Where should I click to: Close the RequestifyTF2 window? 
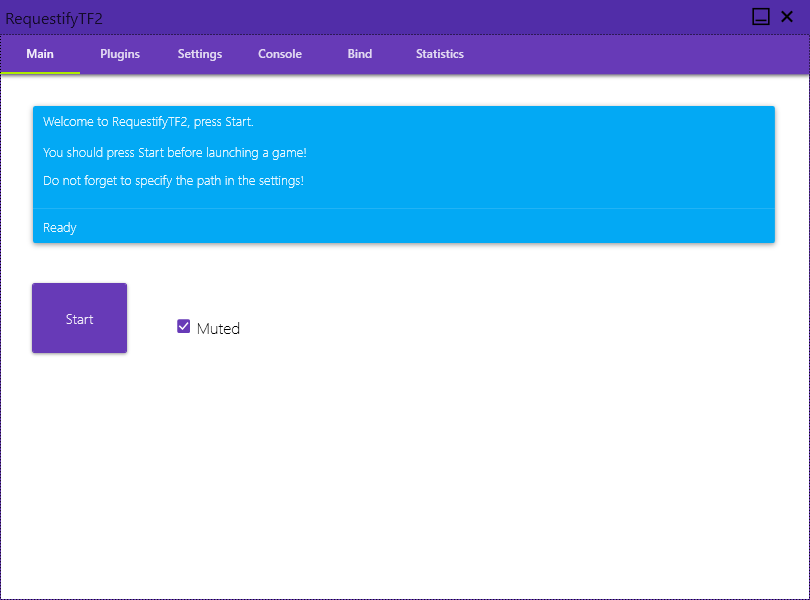tap(787, 17)
